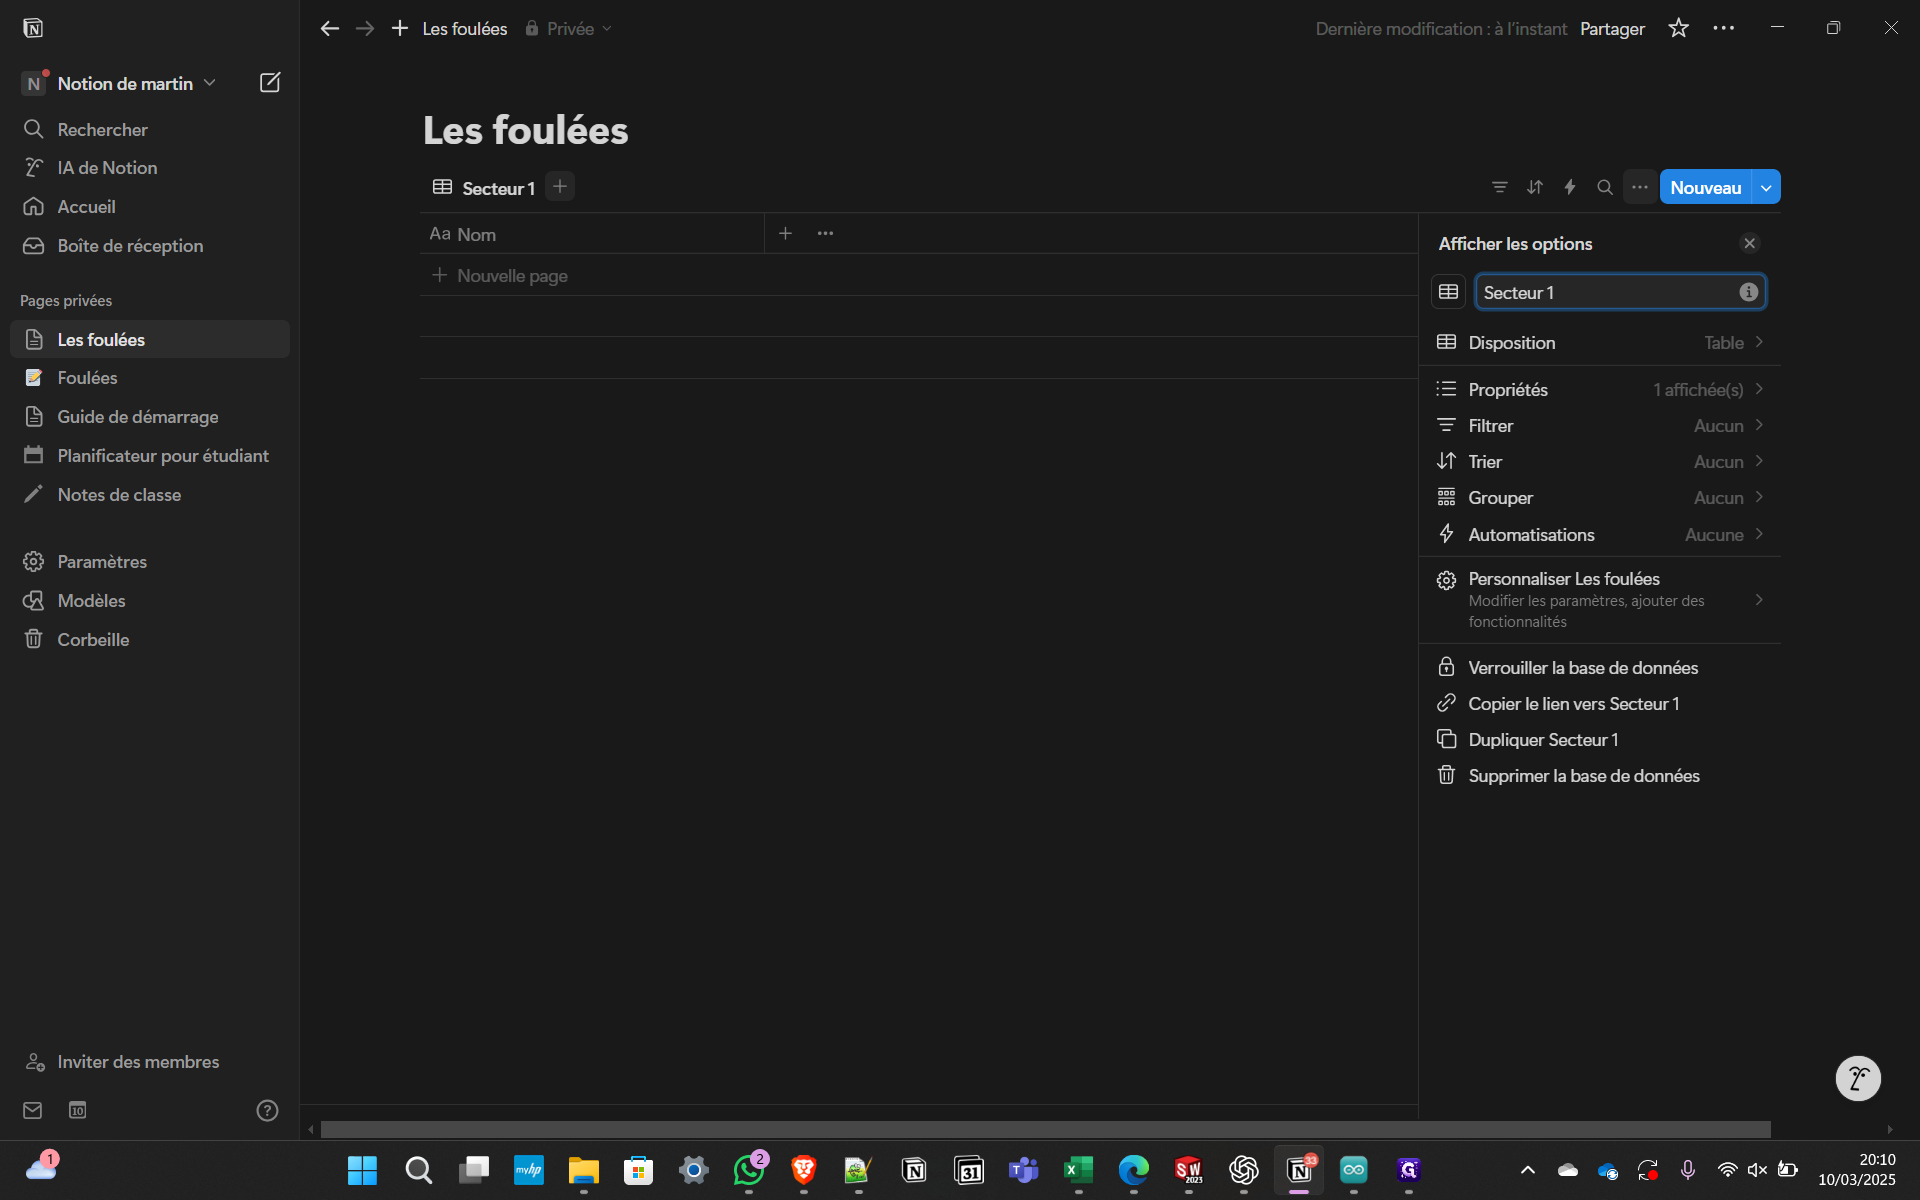Add a new view next to Secteur 1
The width and height of the screenshot is (1920, 1200).
(560, 187)
